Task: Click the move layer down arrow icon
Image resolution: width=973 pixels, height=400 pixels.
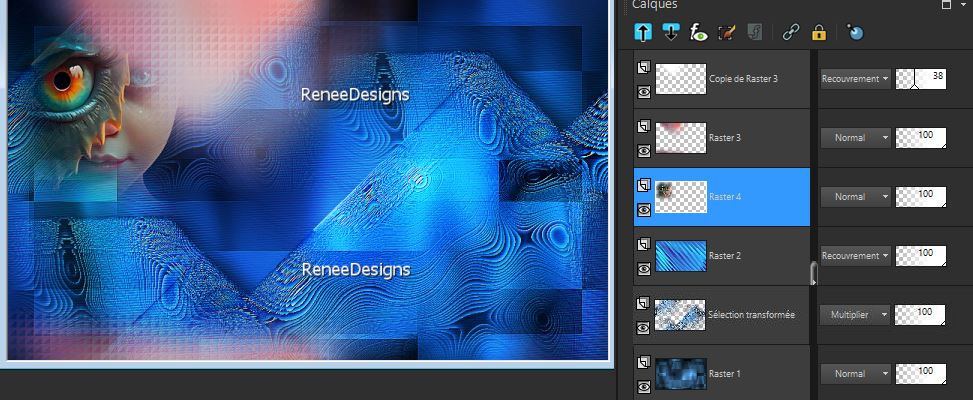Action: [671, 32]
